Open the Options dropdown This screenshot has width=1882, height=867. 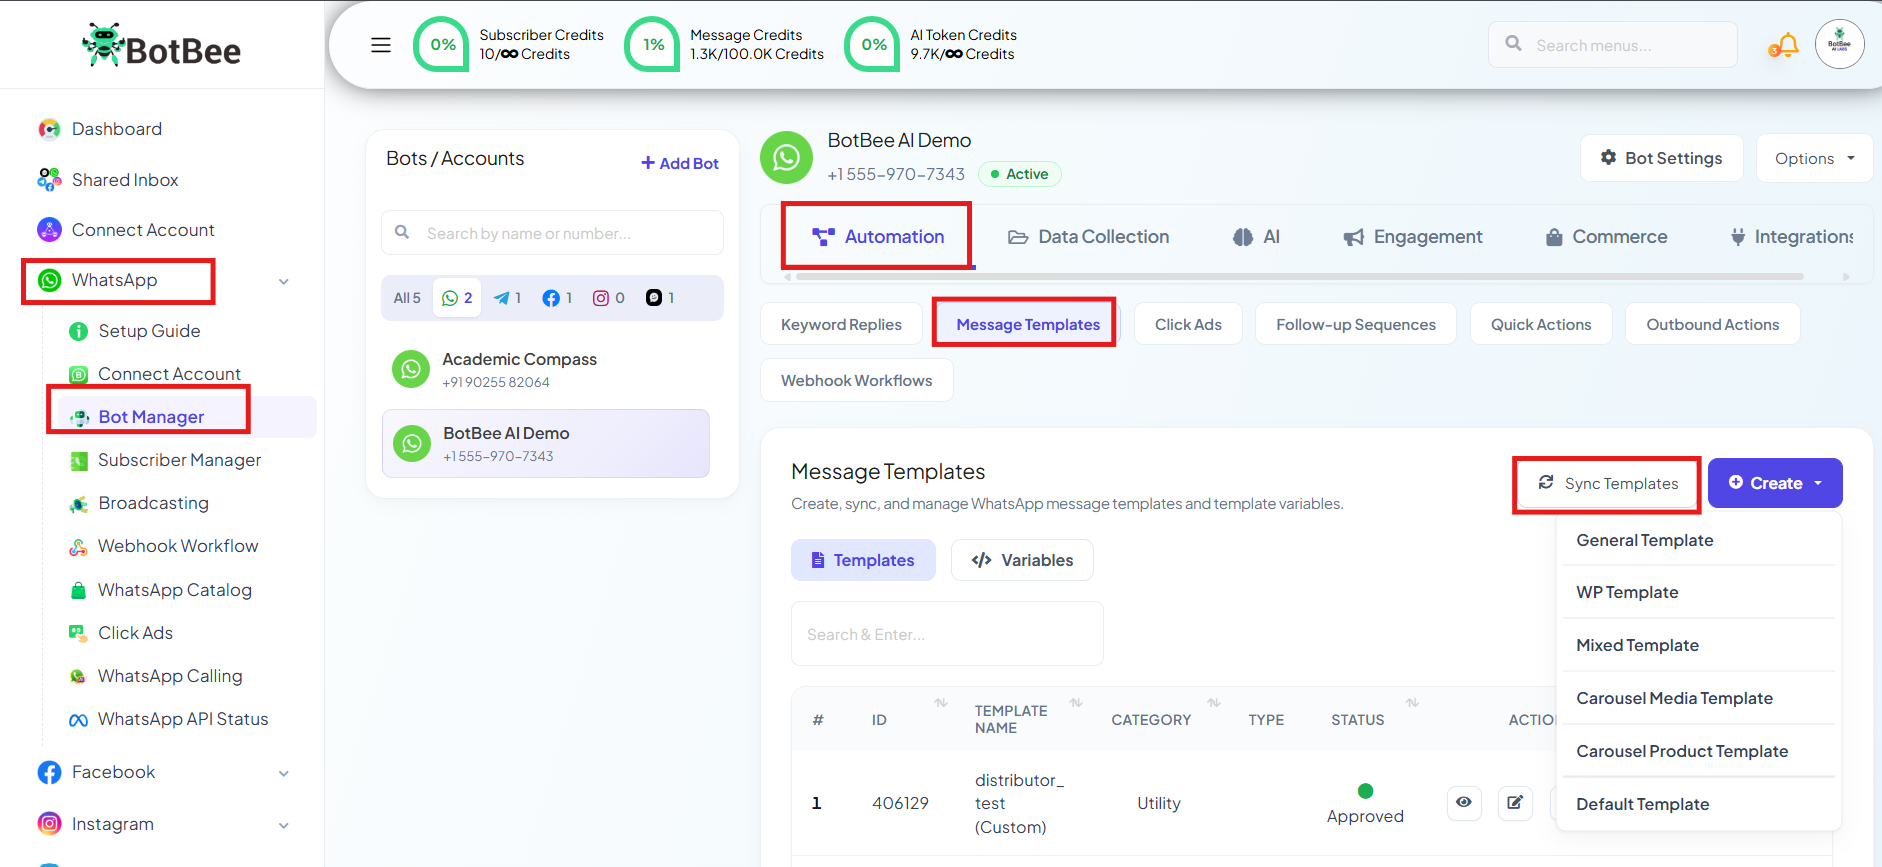pyautogui.click(x=1814, y=158)
